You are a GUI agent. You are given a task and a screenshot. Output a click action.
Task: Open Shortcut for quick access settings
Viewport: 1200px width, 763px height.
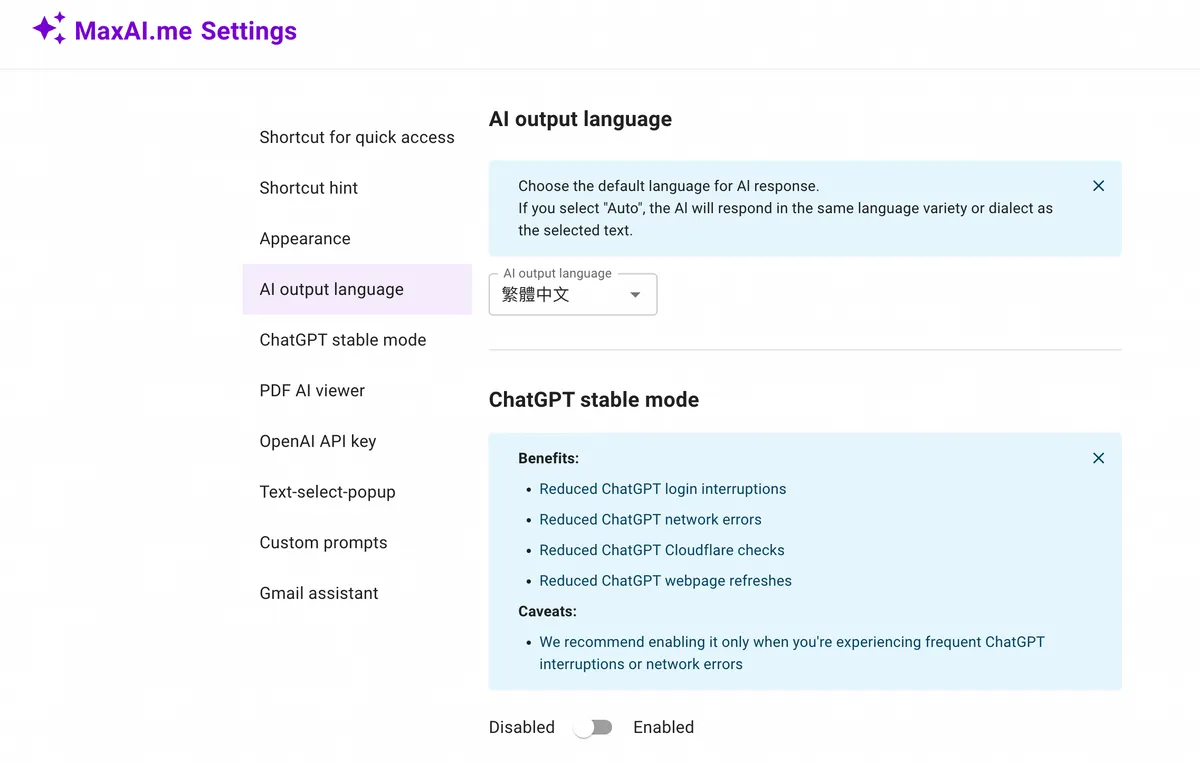tap(356, 138)
